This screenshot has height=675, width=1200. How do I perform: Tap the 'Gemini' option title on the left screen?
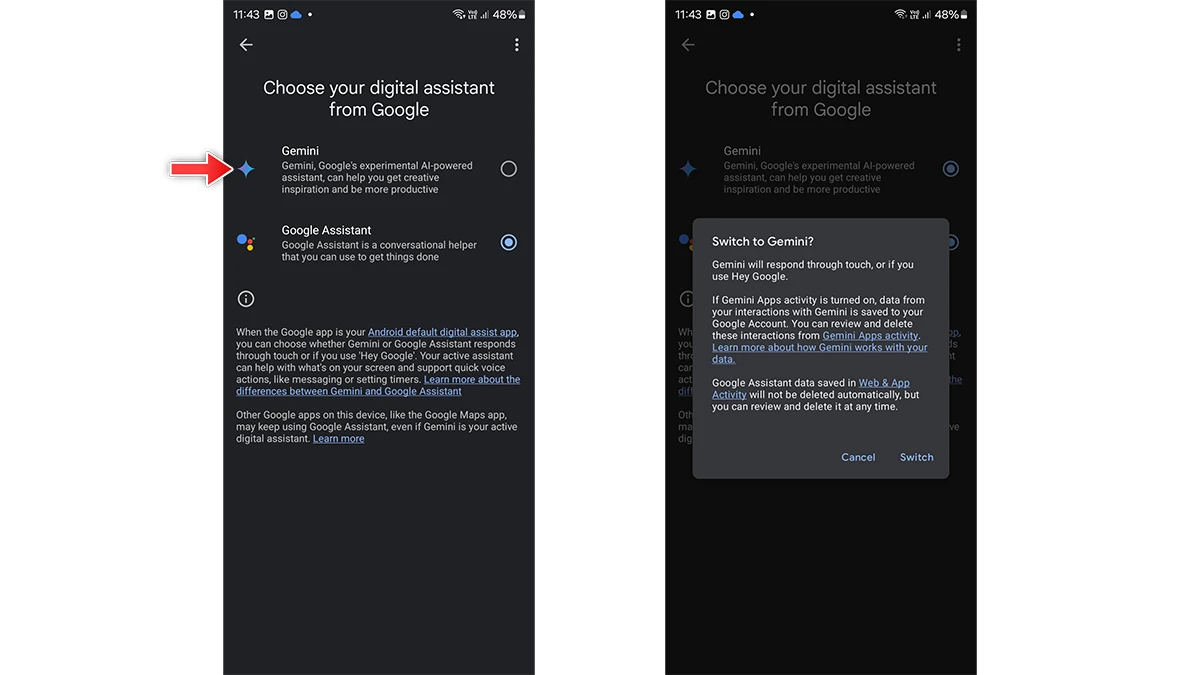(300, 151)
